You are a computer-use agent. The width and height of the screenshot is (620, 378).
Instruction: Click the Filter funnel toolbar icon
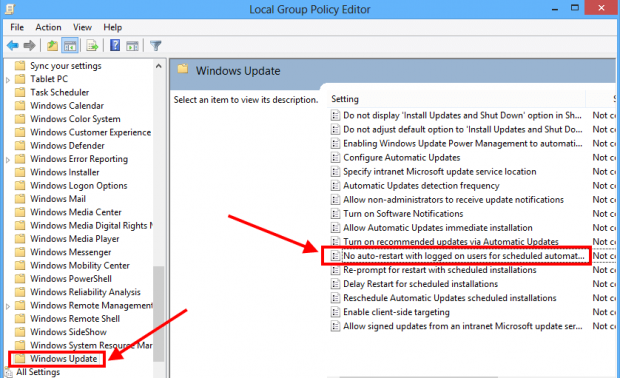pyautogui.click(x=156, y=46)
